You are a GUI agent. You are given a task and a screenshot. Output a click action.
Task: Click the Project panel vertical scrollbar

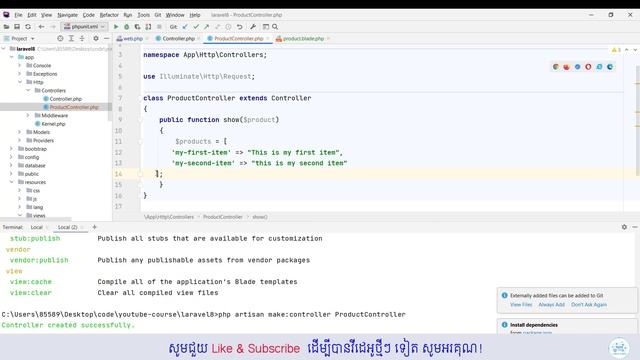coord(110,84)
